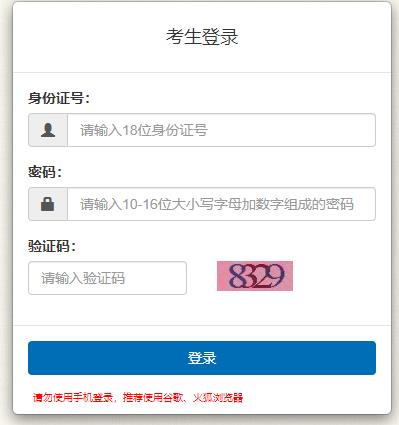Click digit 9 in the captcha image
The image size is (399, 425).
pyautogui.click(x=277, y=276)
